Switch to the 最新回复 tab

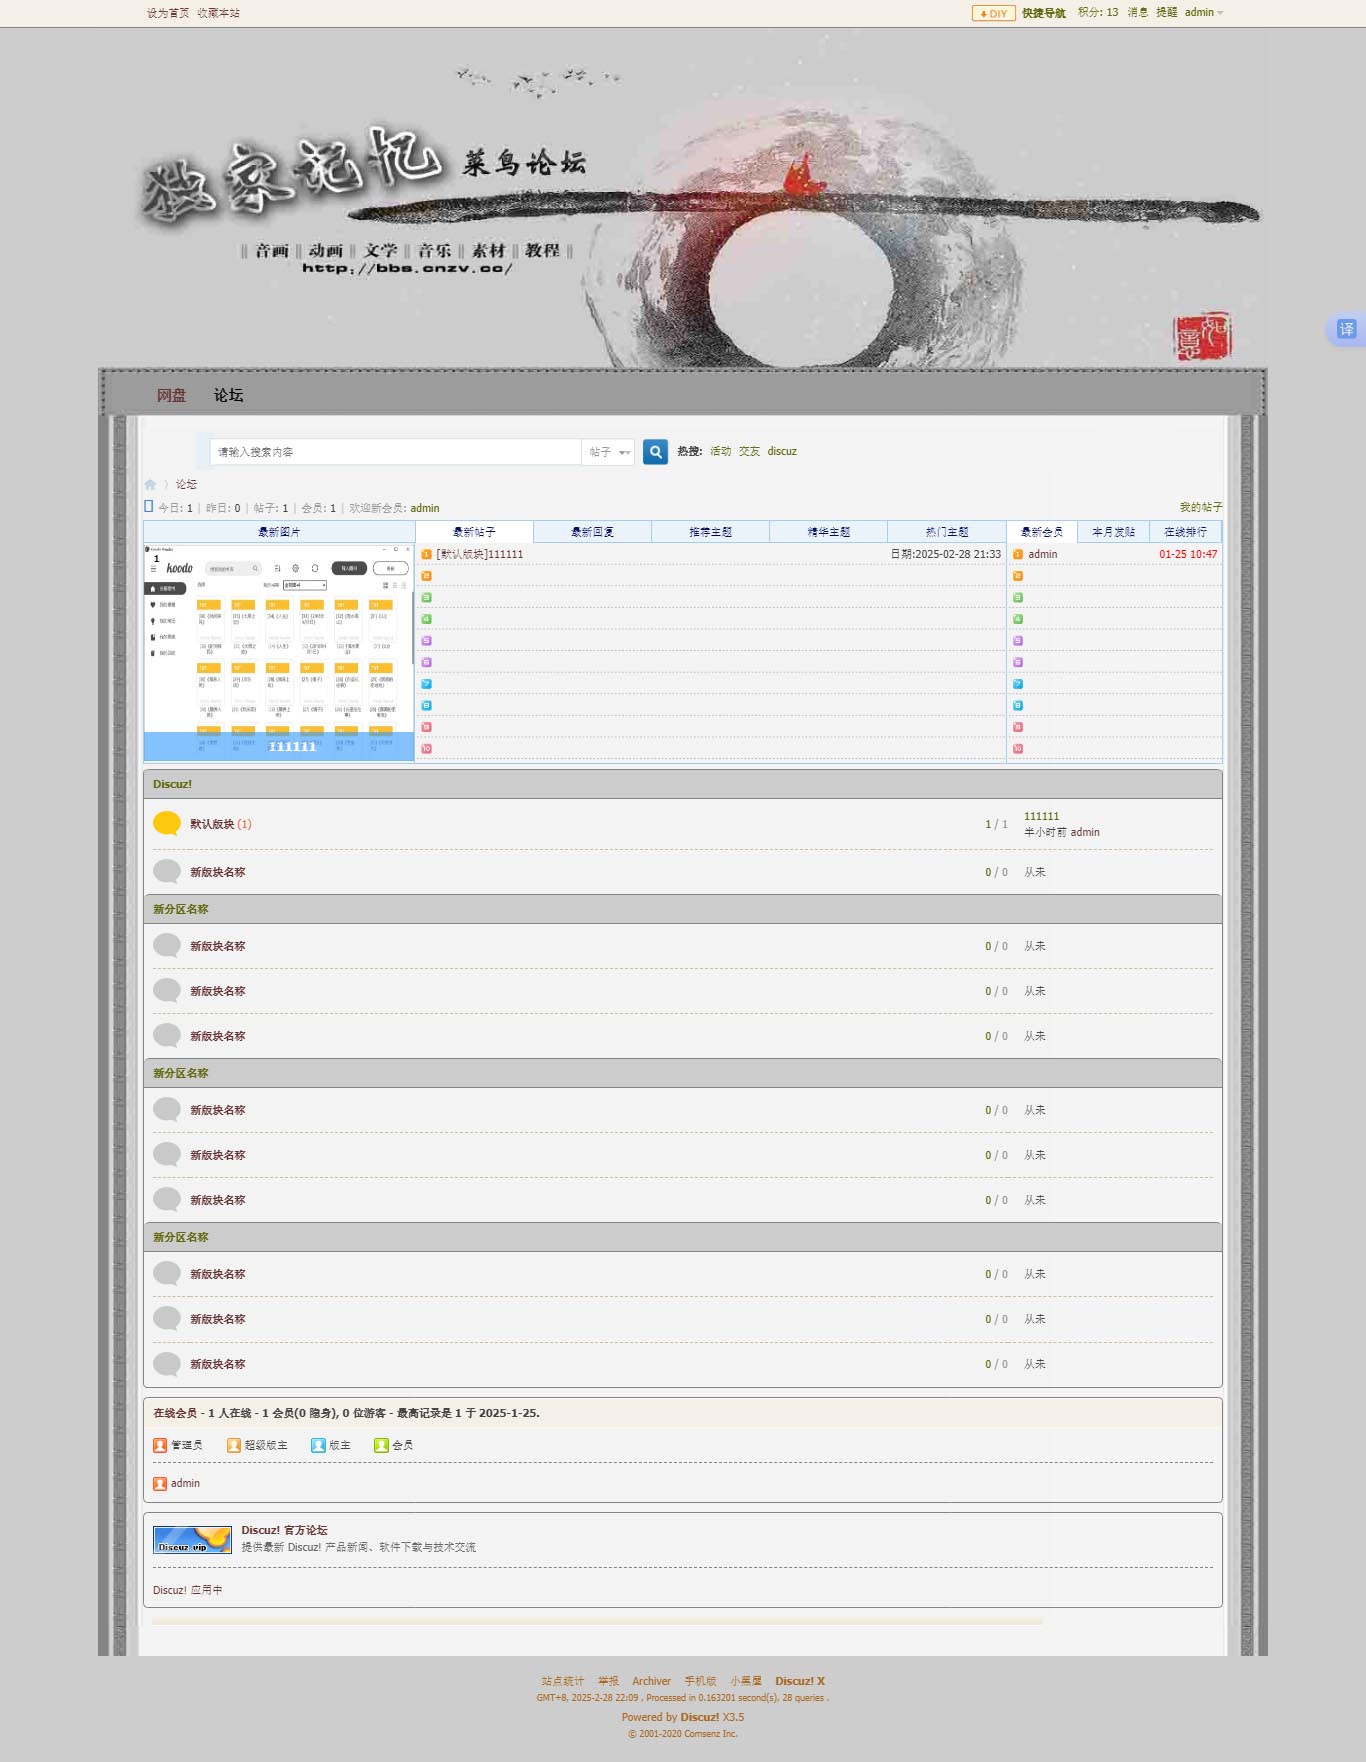click(x=592, y=532)
